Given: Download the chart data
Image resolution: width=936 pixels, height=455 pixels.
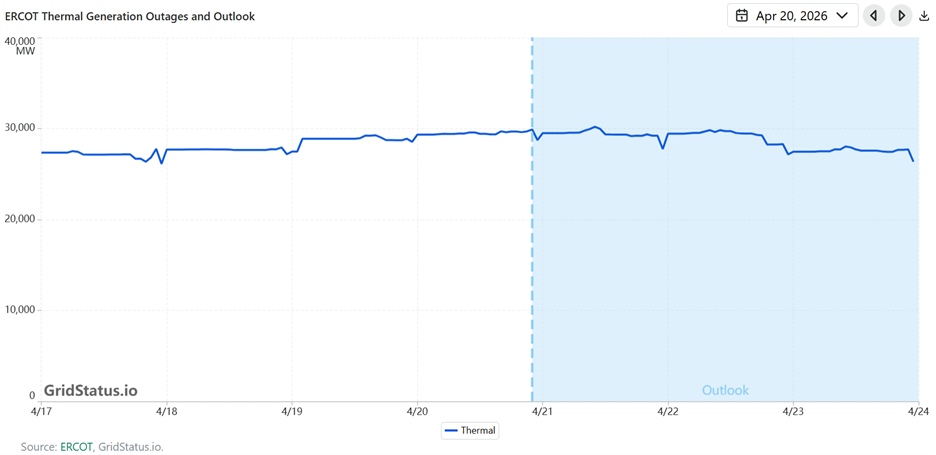Looking at the screenshot, I should (924, 16).
